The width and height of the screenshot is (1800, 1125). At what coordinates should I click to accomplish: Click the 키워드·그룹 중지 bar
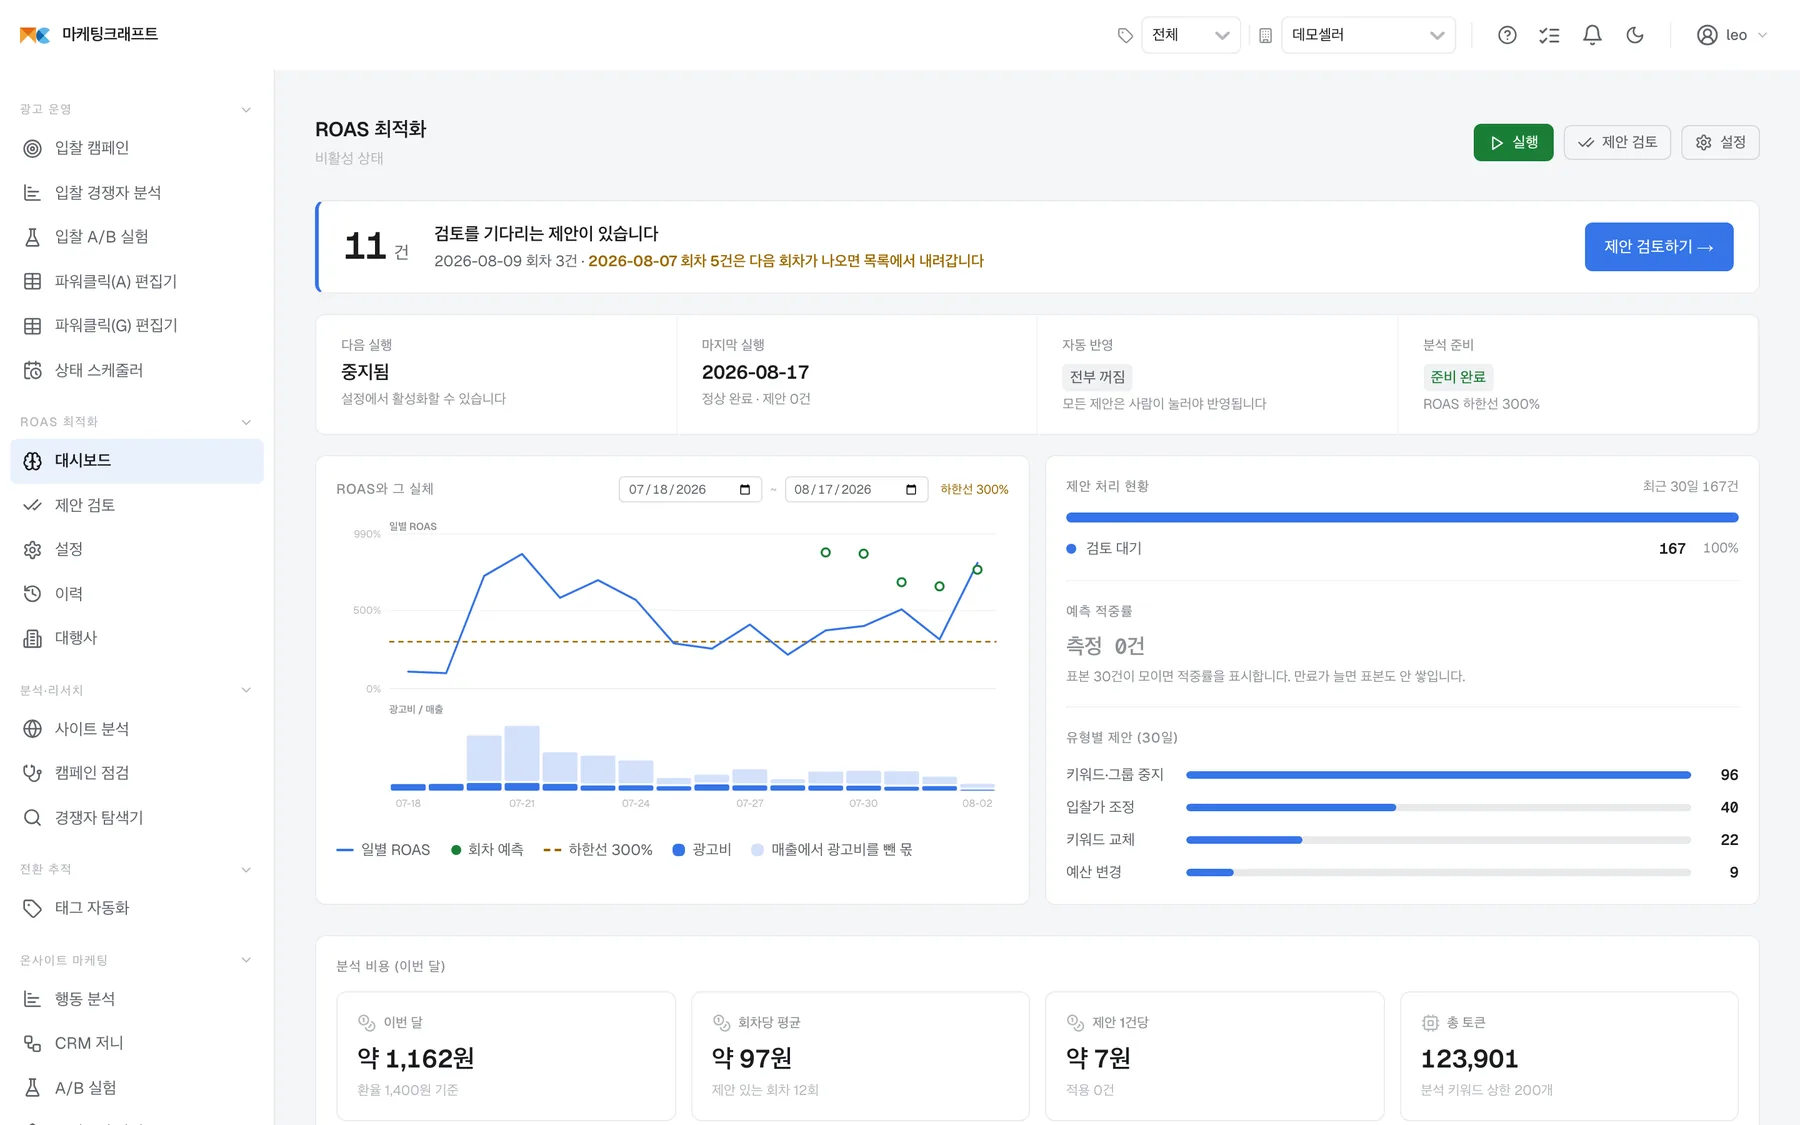tap(1438, 775)
